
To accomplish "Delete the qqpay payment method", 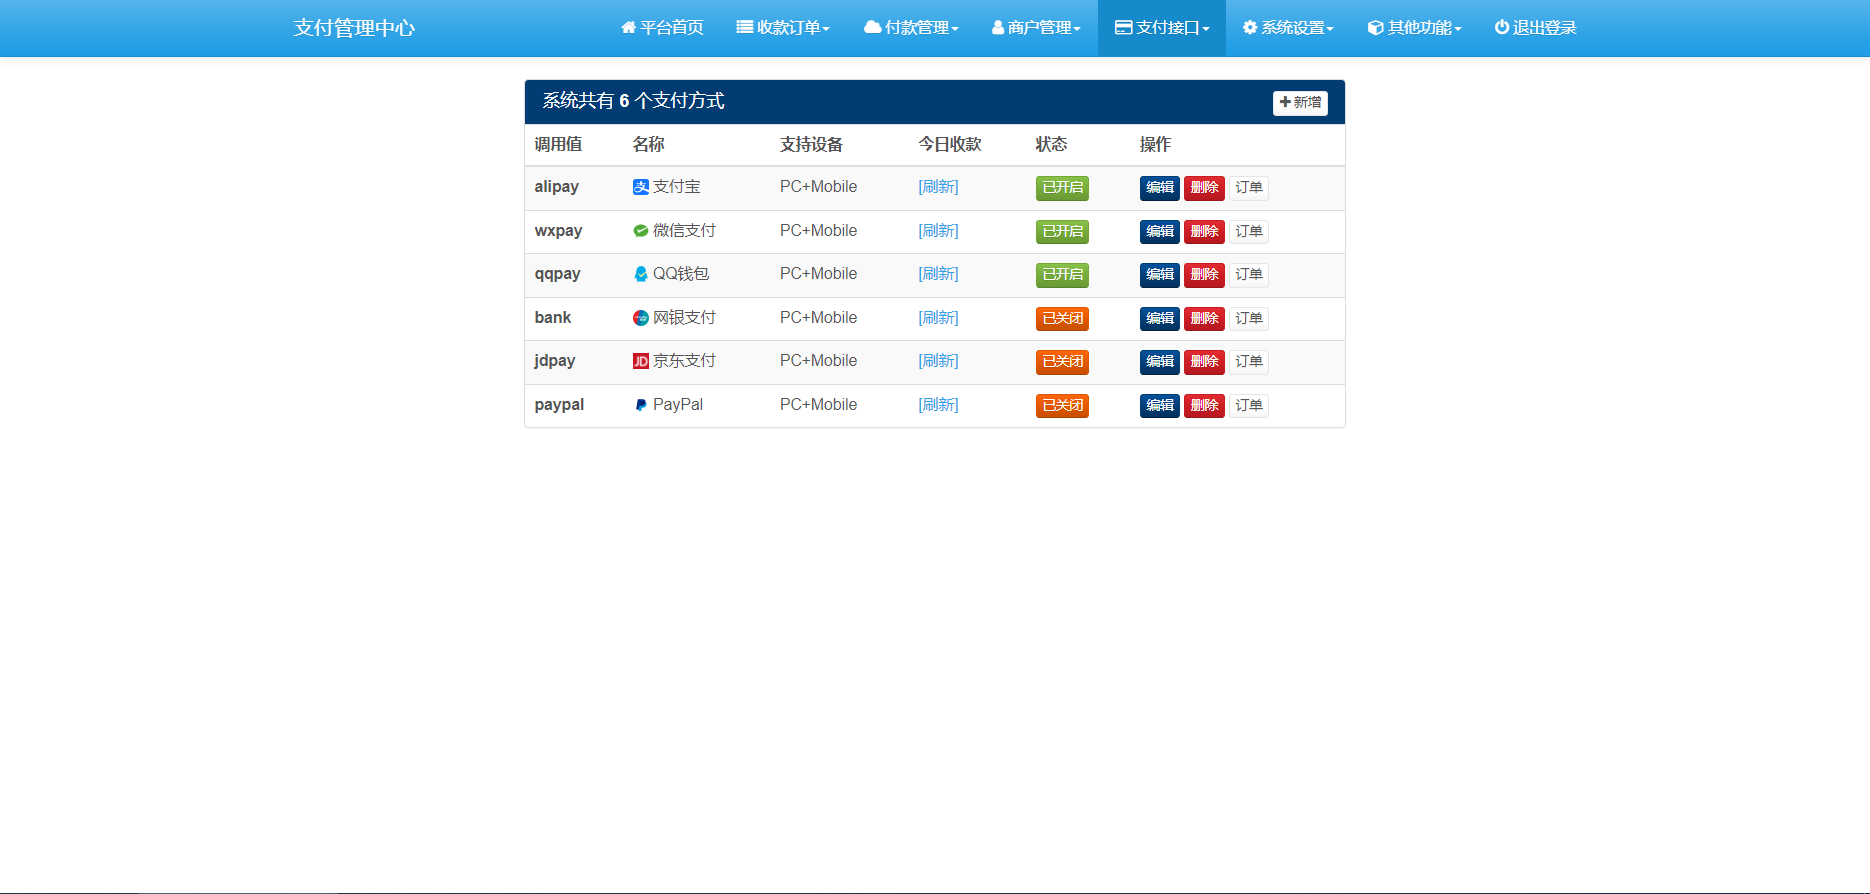I will pos(1204,275).
